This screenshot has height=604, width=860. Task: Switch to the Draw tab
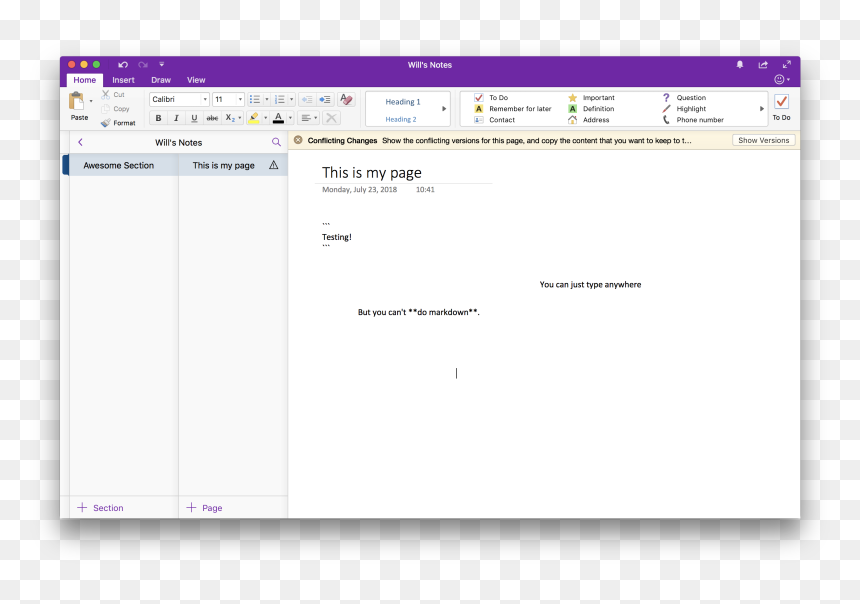point(161,80)
